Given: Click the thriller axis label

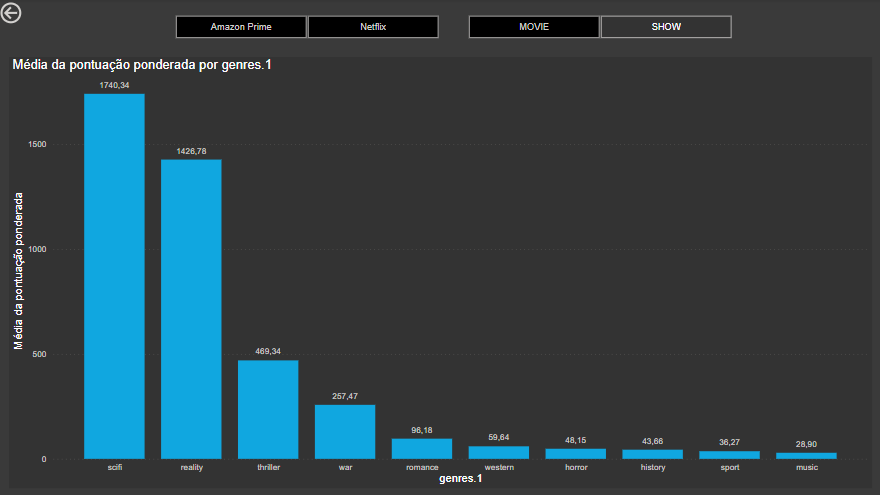Looking at the screenshot, I should [x=269, y=468].
